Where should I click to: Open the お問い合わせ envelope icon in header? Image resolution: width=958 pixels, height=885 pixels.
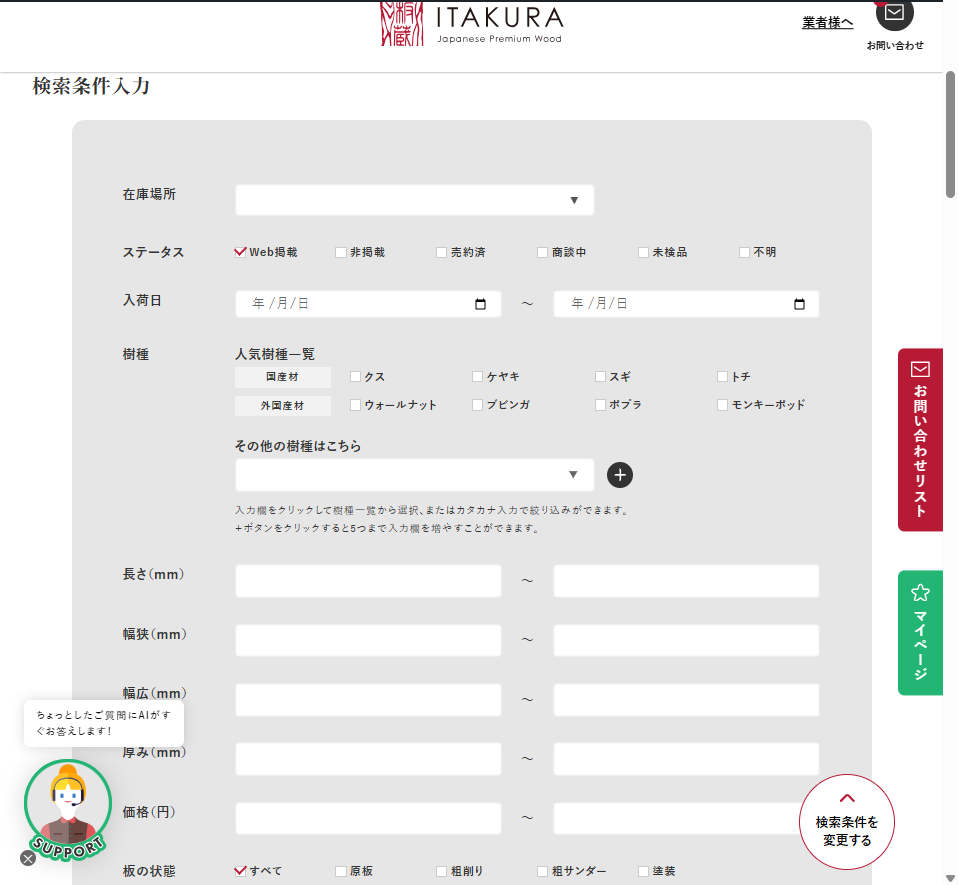[x=894, y=14]
